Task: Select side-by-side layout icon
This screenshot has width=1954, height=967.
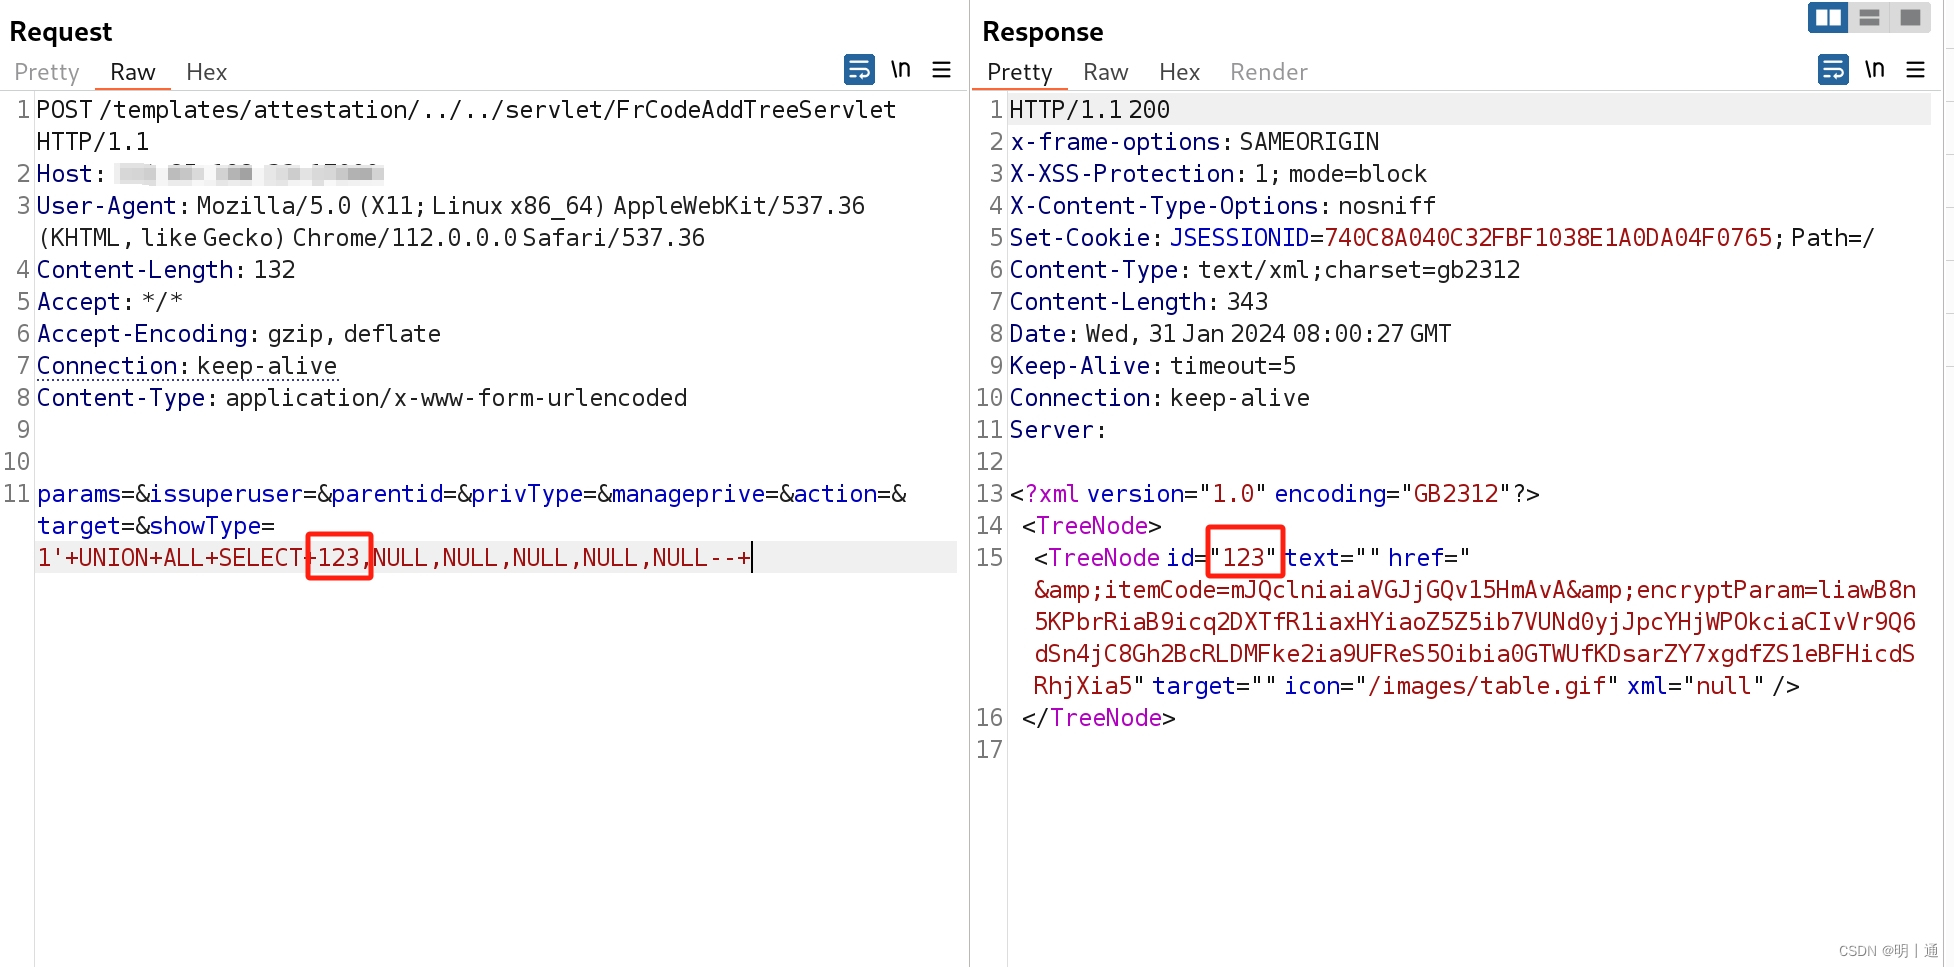Action: pyautogui.click(x=1828, y=18)
